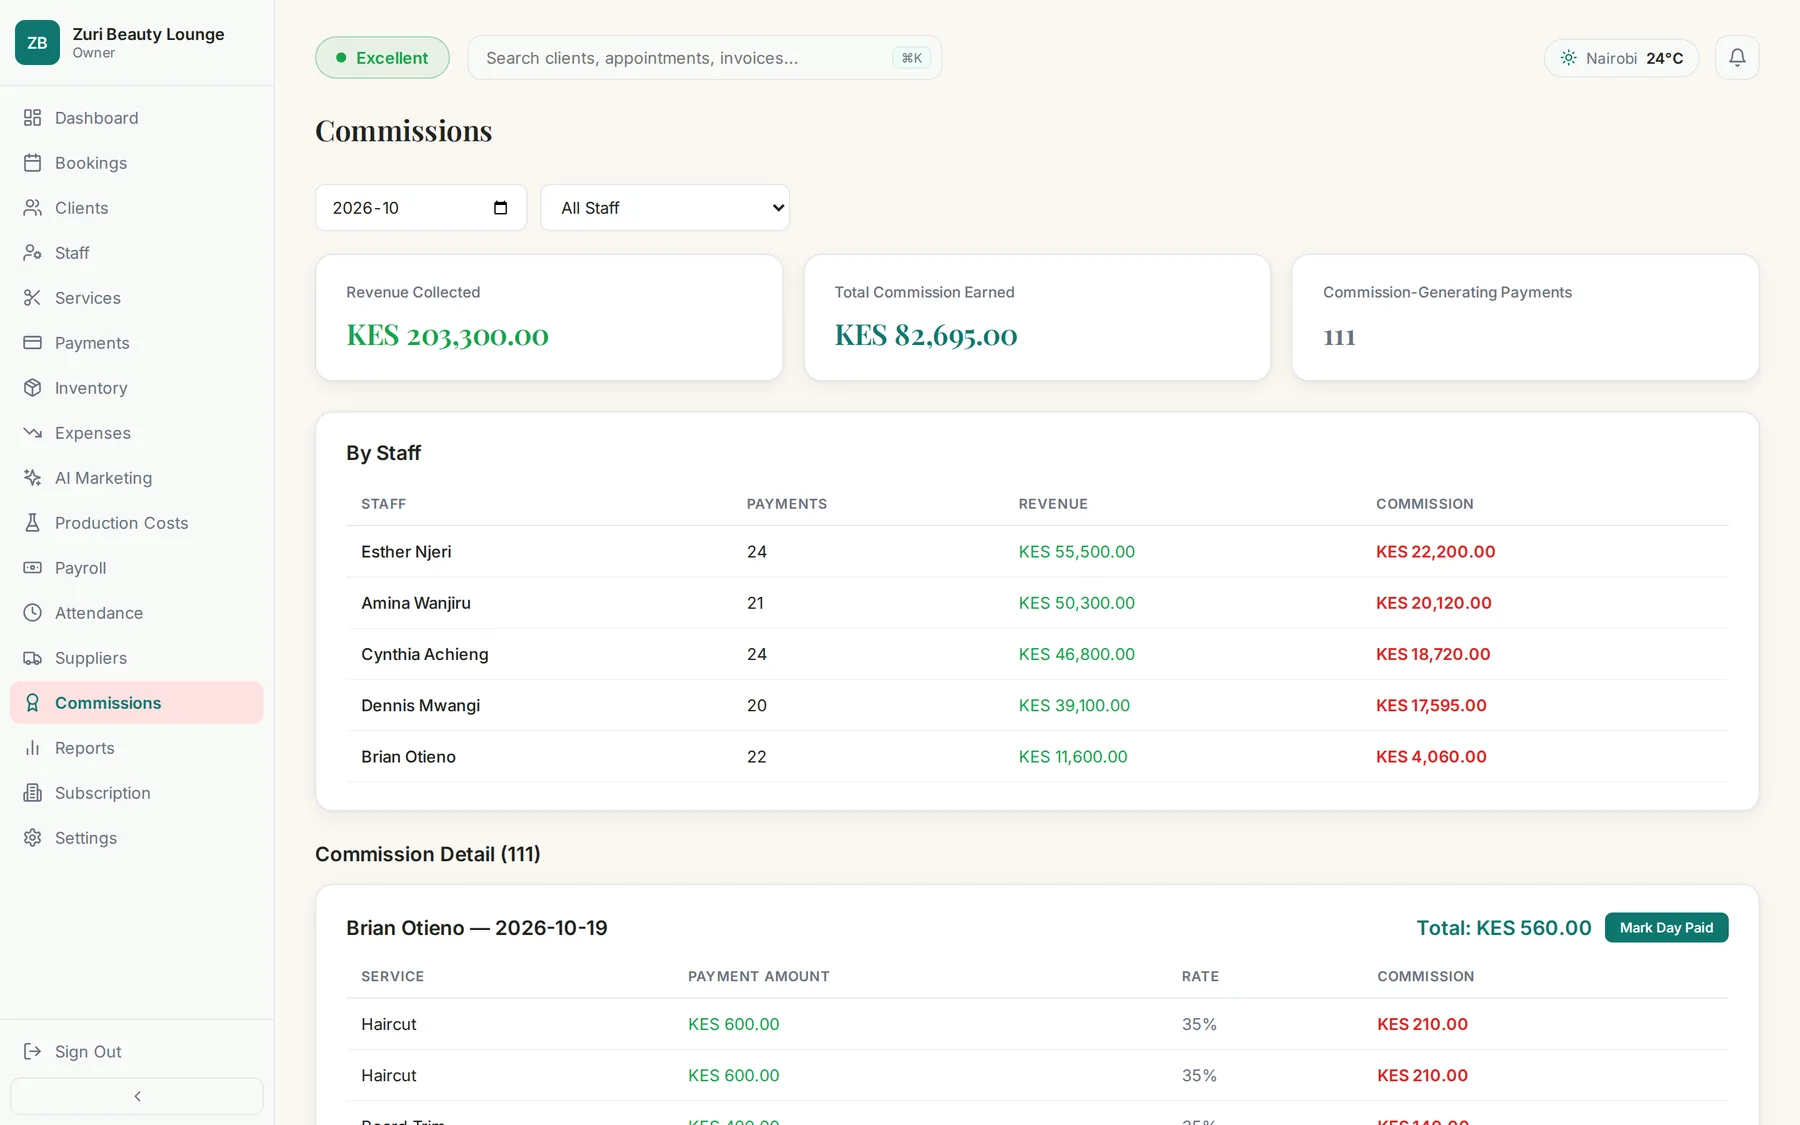This screenshot has height=1125, width=1800.
Task: Open the notifications bell
Action: point(1737,58)
